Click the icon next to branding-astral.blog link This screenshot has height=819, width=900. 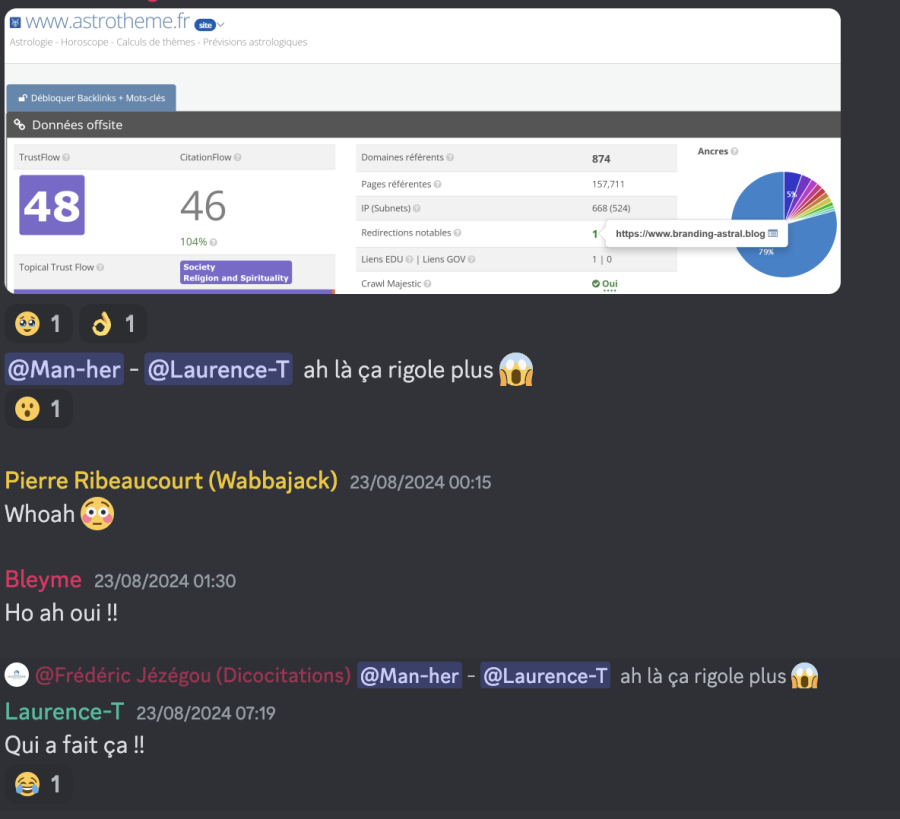click(x=773, y=234)
